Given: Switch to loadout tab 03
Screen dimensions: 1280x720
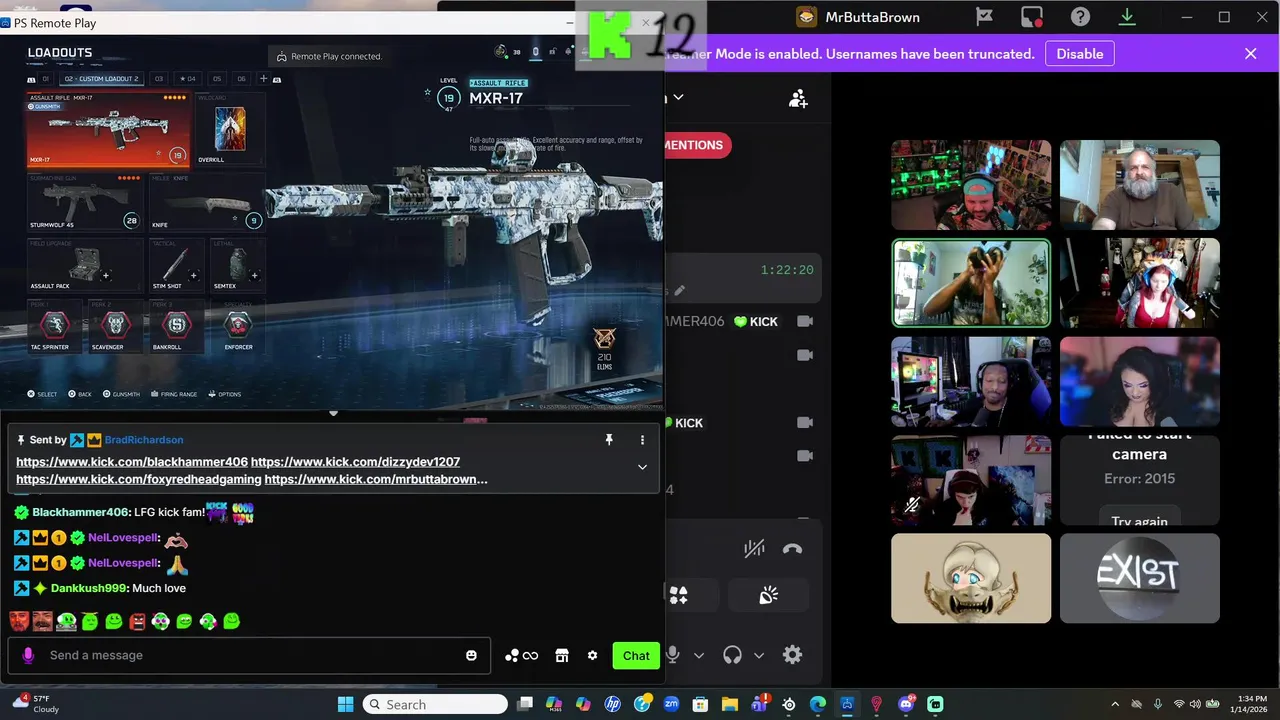Looking at the screenshot, I should (158, 79).
